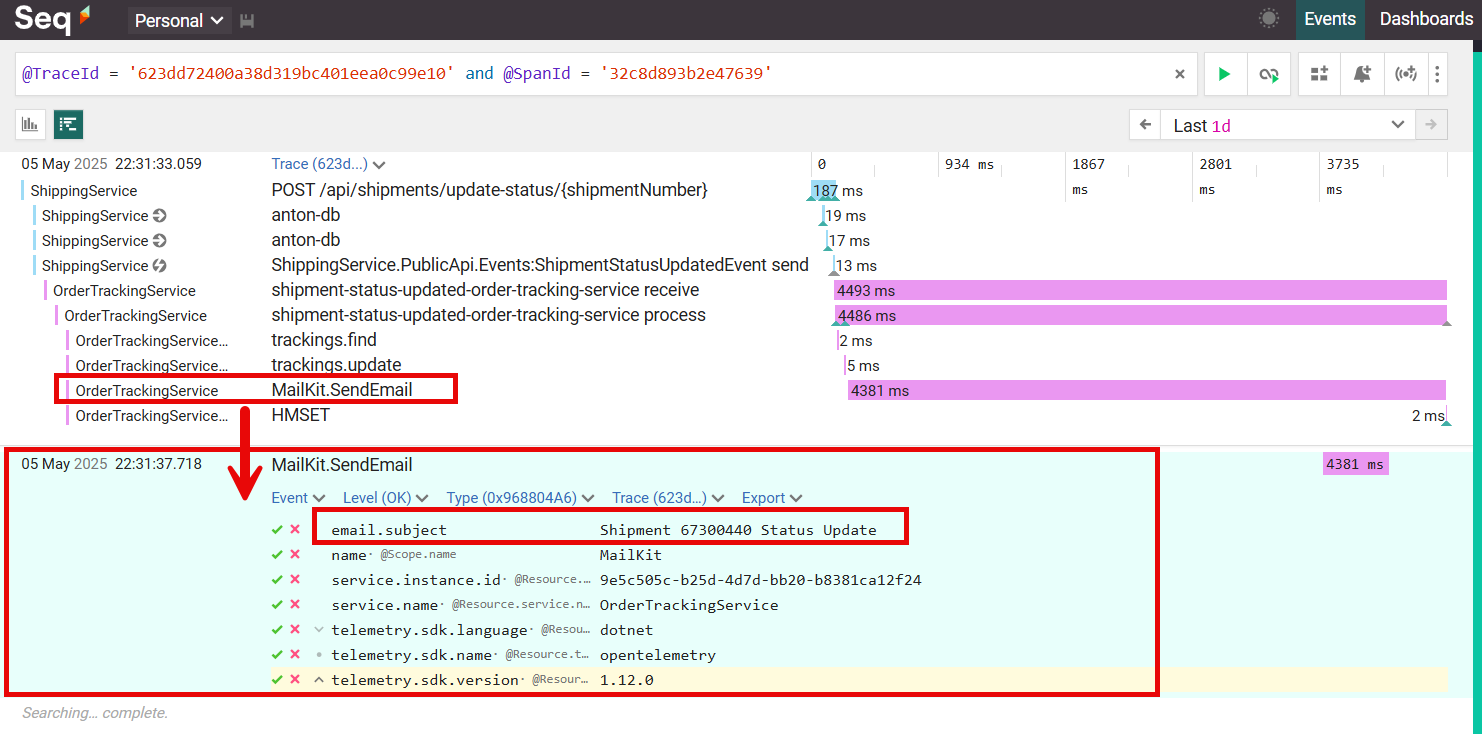Open the Export dropdown
Screen dimensions: 1482x734
click(772, 498)
